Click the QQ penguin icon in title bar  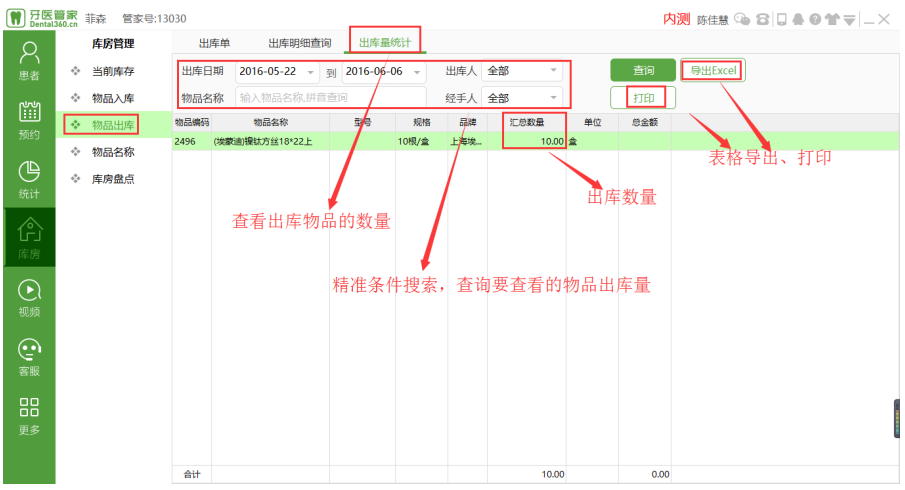798,20
